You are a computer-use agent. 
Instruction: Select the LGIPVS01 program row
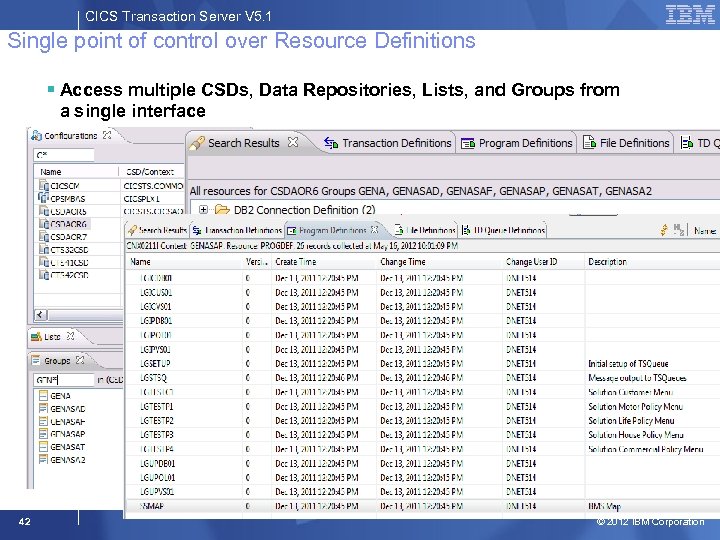pos(422,349)
